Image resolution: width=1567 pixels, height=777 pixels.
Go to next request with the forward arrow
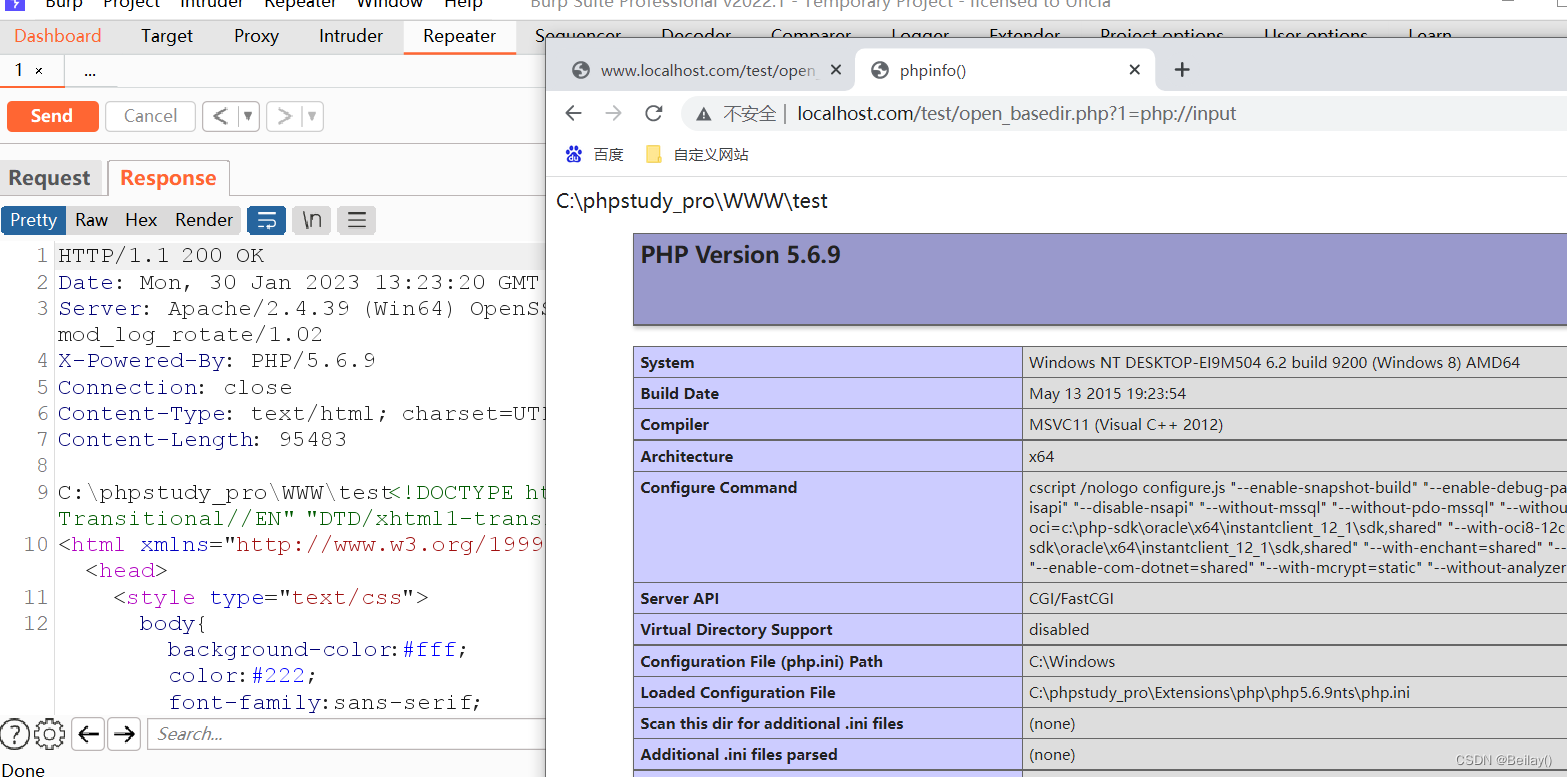point(284,116)
